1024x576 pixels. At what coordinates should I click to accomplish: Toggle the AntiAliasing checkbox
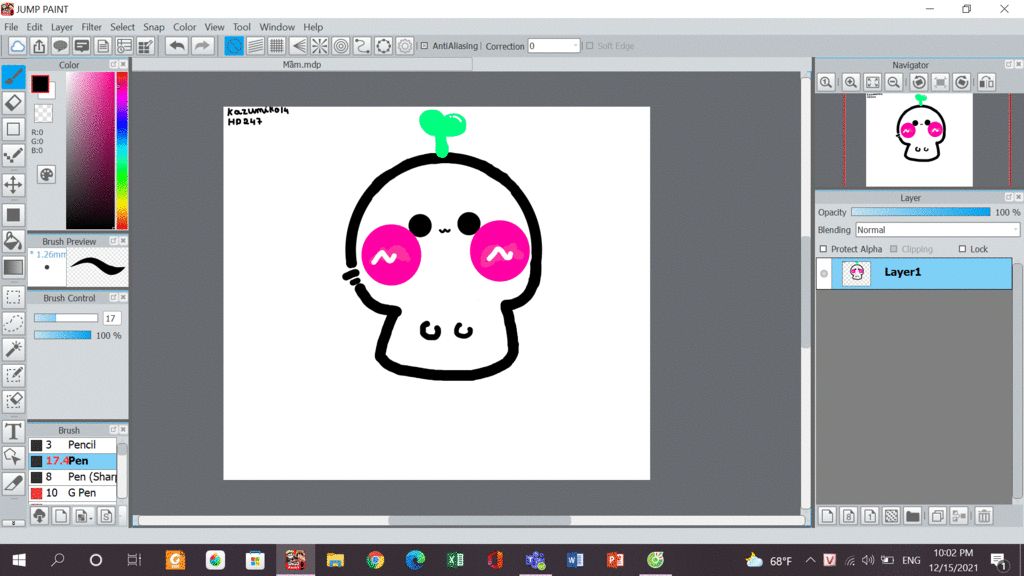click(424, 46)
